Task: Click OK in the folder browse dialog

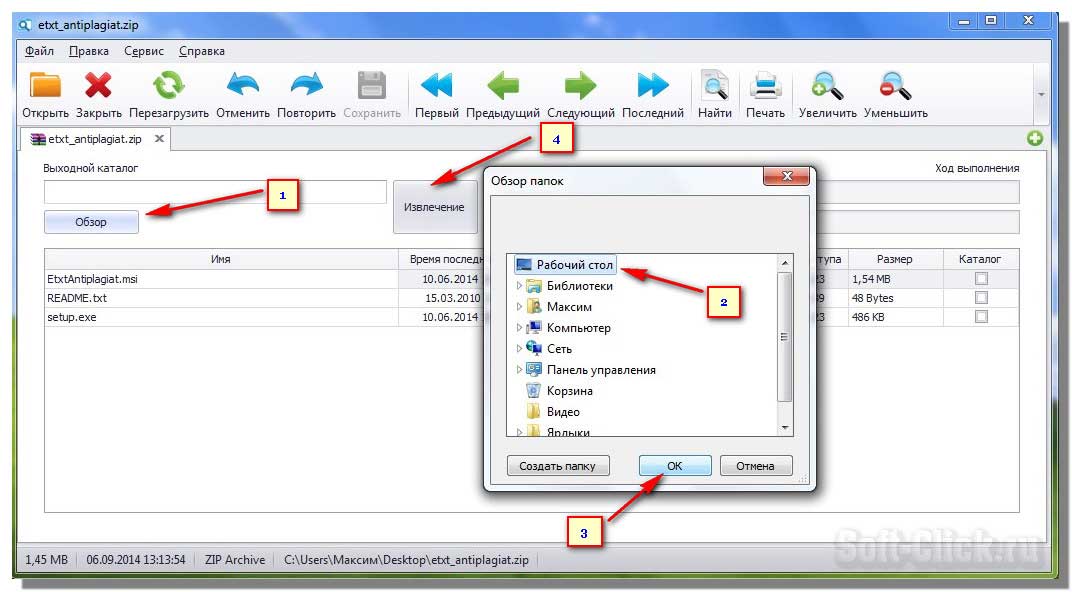Action: coord(675,466)
